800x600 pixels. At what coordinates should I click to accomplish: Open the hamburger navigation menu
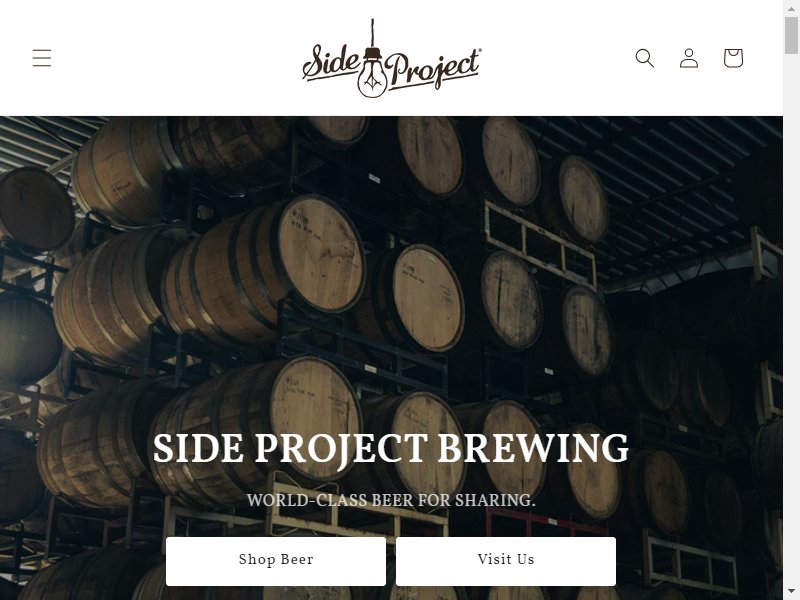[42, 58]
